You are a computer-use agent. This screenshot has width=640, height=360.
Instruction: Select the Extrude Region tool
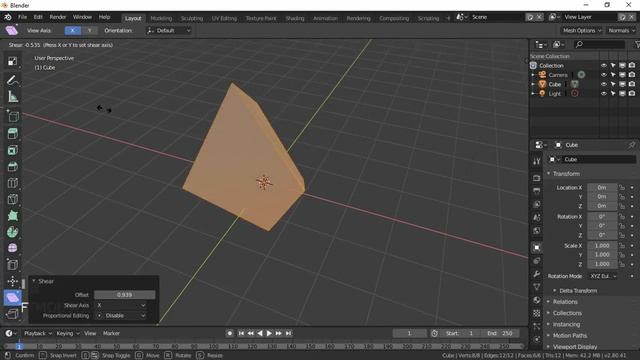(x=13, y=133)
